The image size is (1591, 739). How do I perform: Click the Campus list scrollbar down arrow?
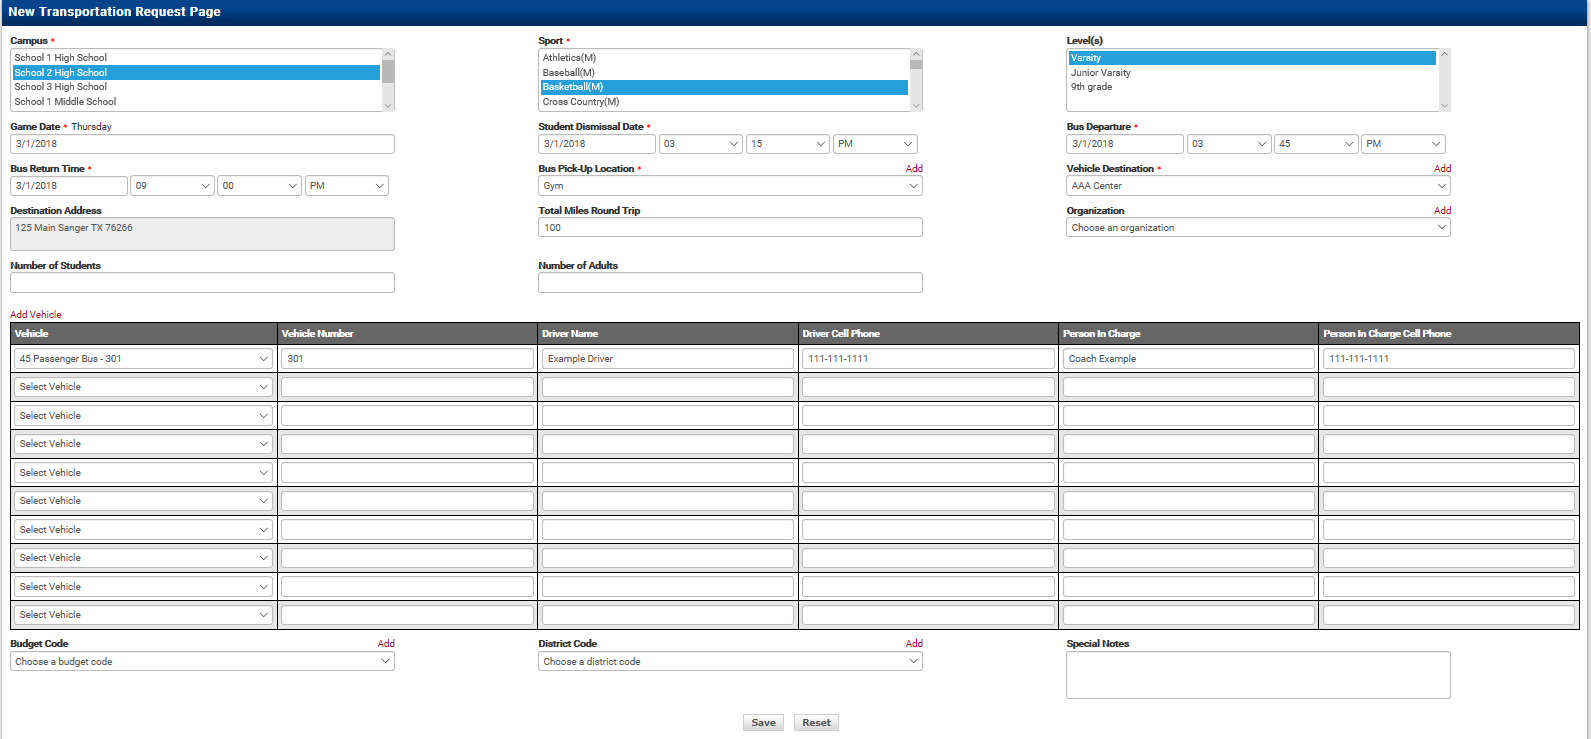click(x=388, y=104)
